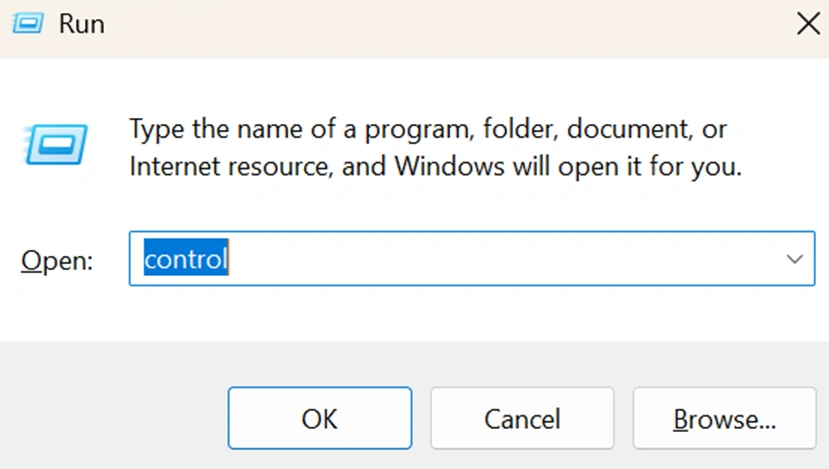Expand the Open command history dropdown
The image size is (829, 469).
pos(795,259)
